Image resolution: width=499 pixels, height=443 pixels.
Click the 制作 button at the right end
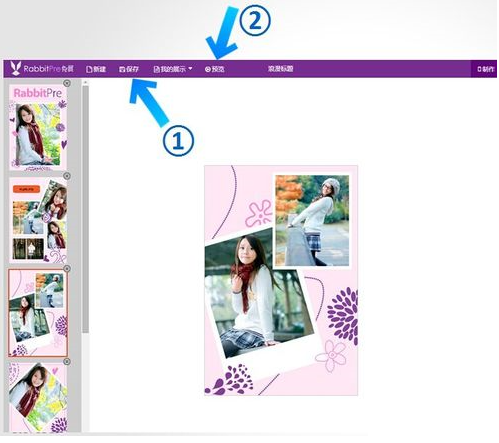[x=485, y=69]
